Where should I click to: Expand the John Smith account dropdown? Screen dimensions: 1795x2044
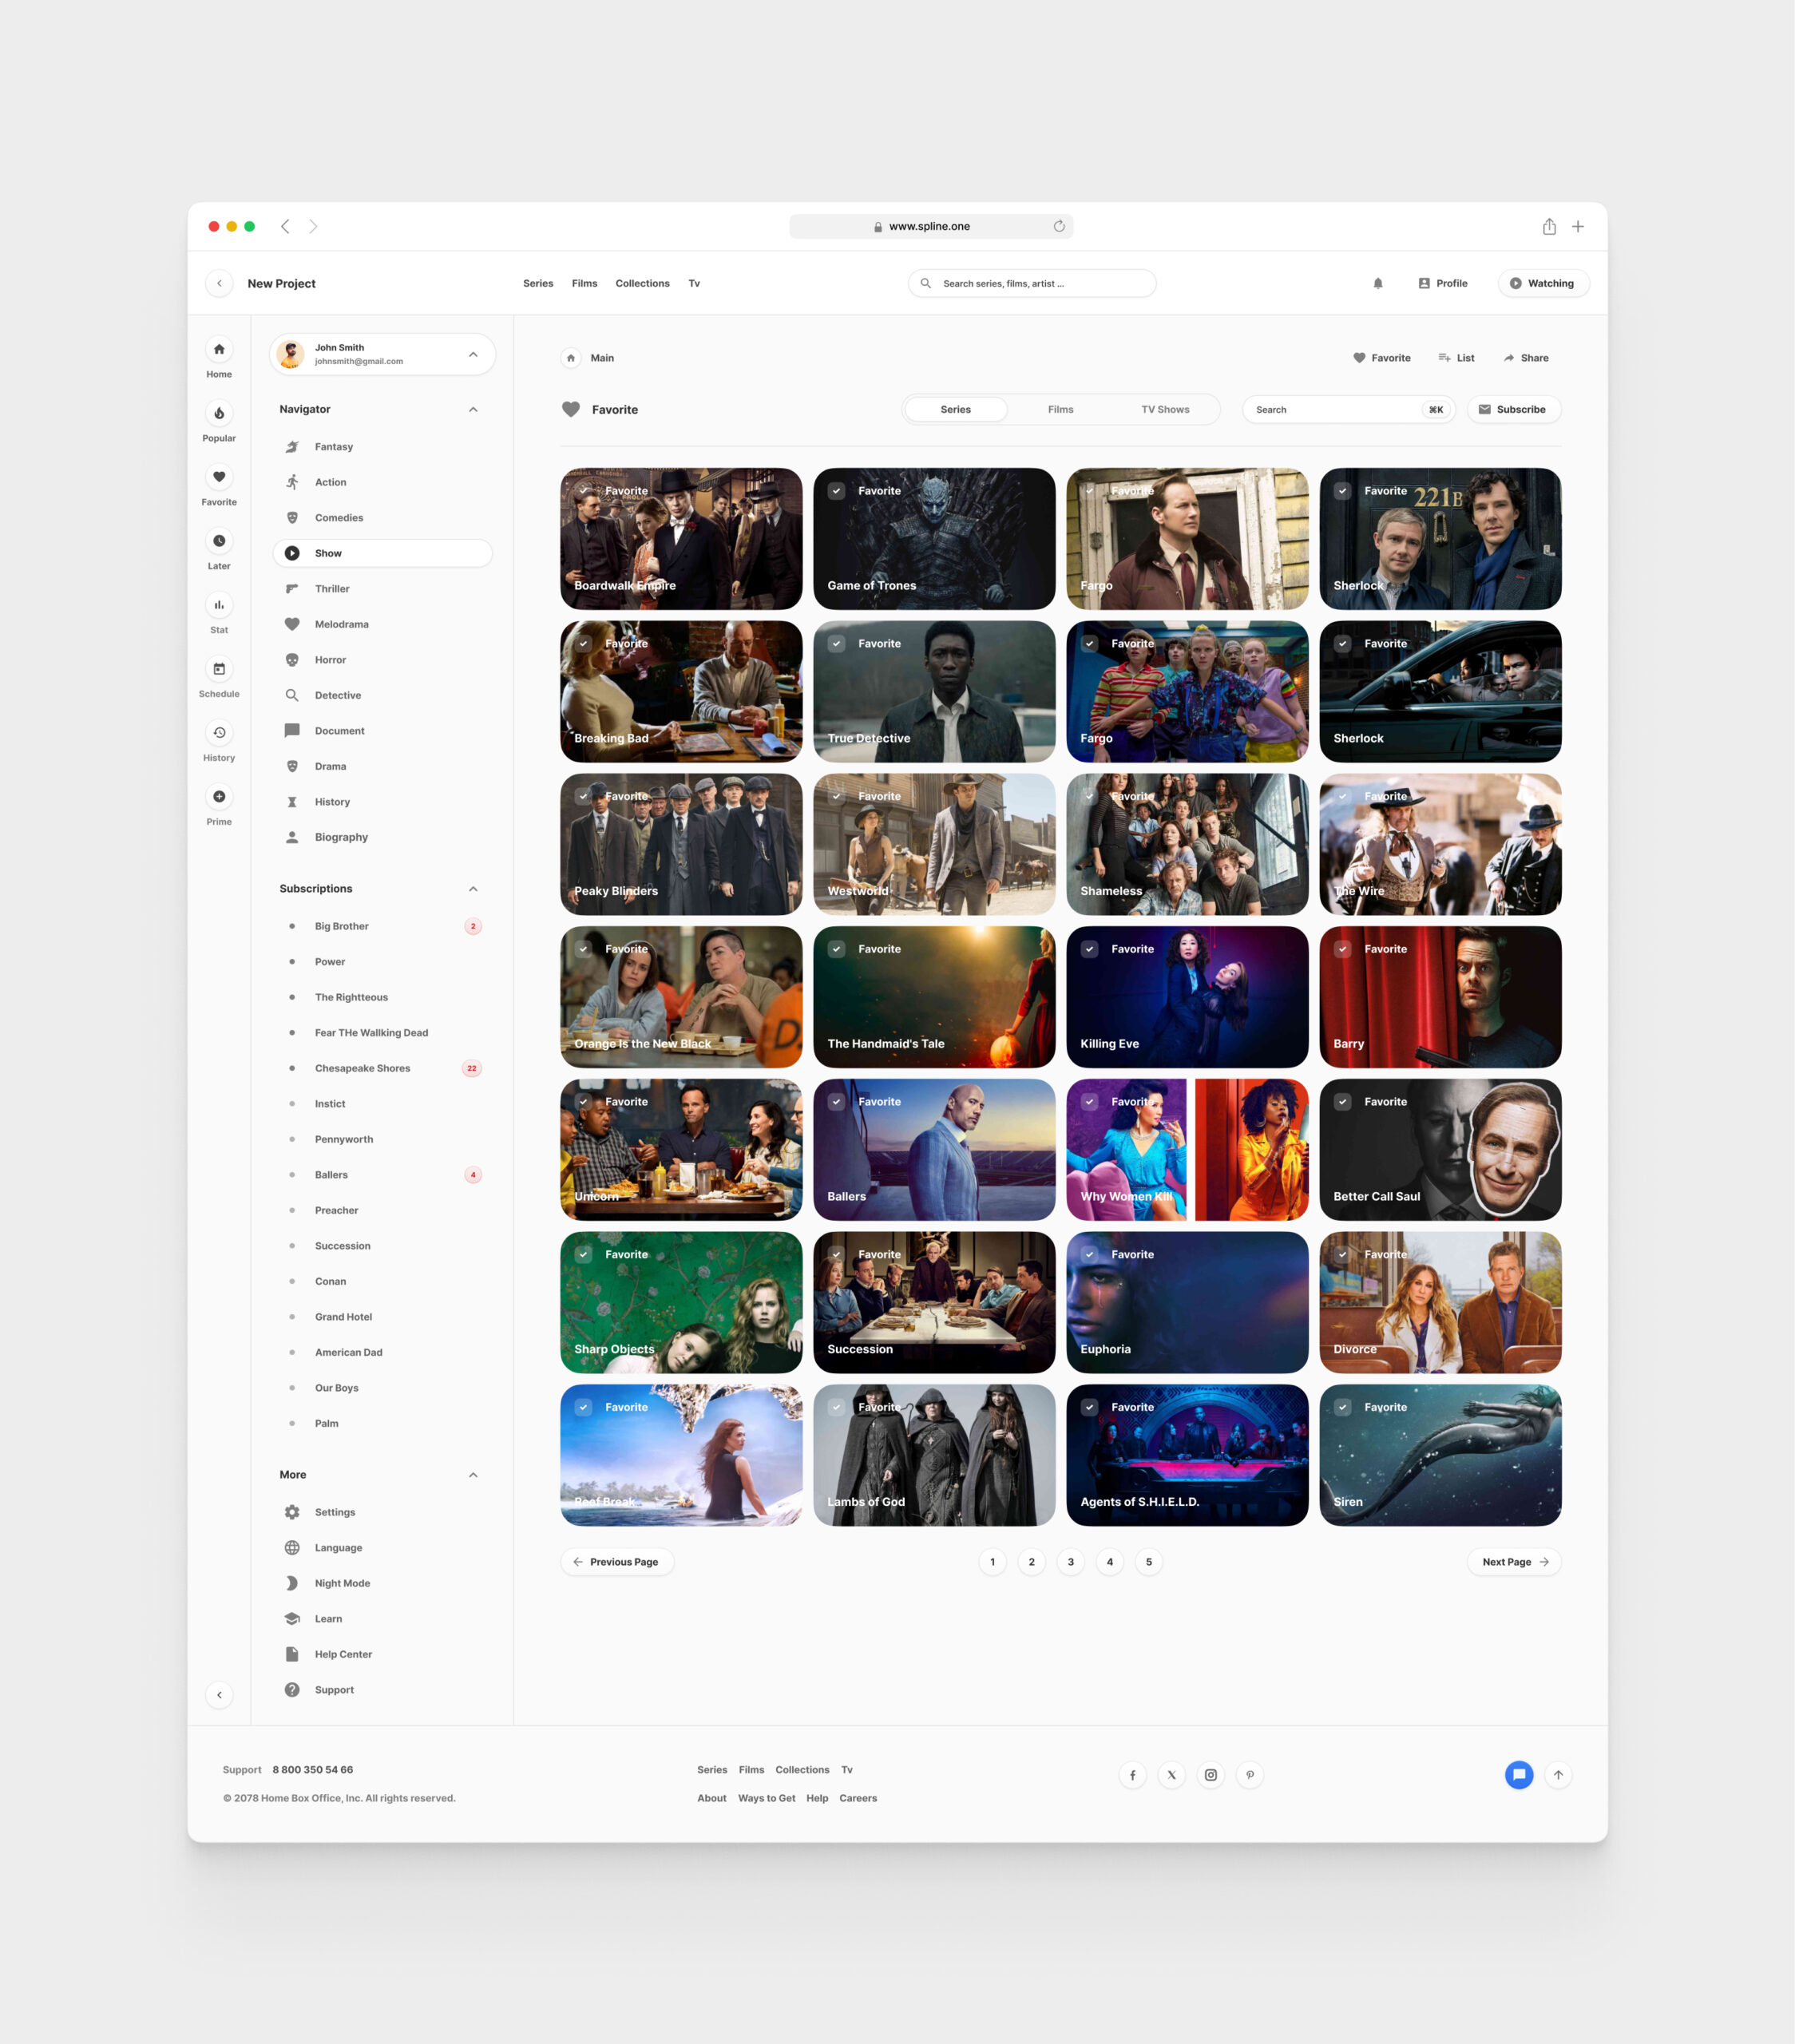click(473, 354)
